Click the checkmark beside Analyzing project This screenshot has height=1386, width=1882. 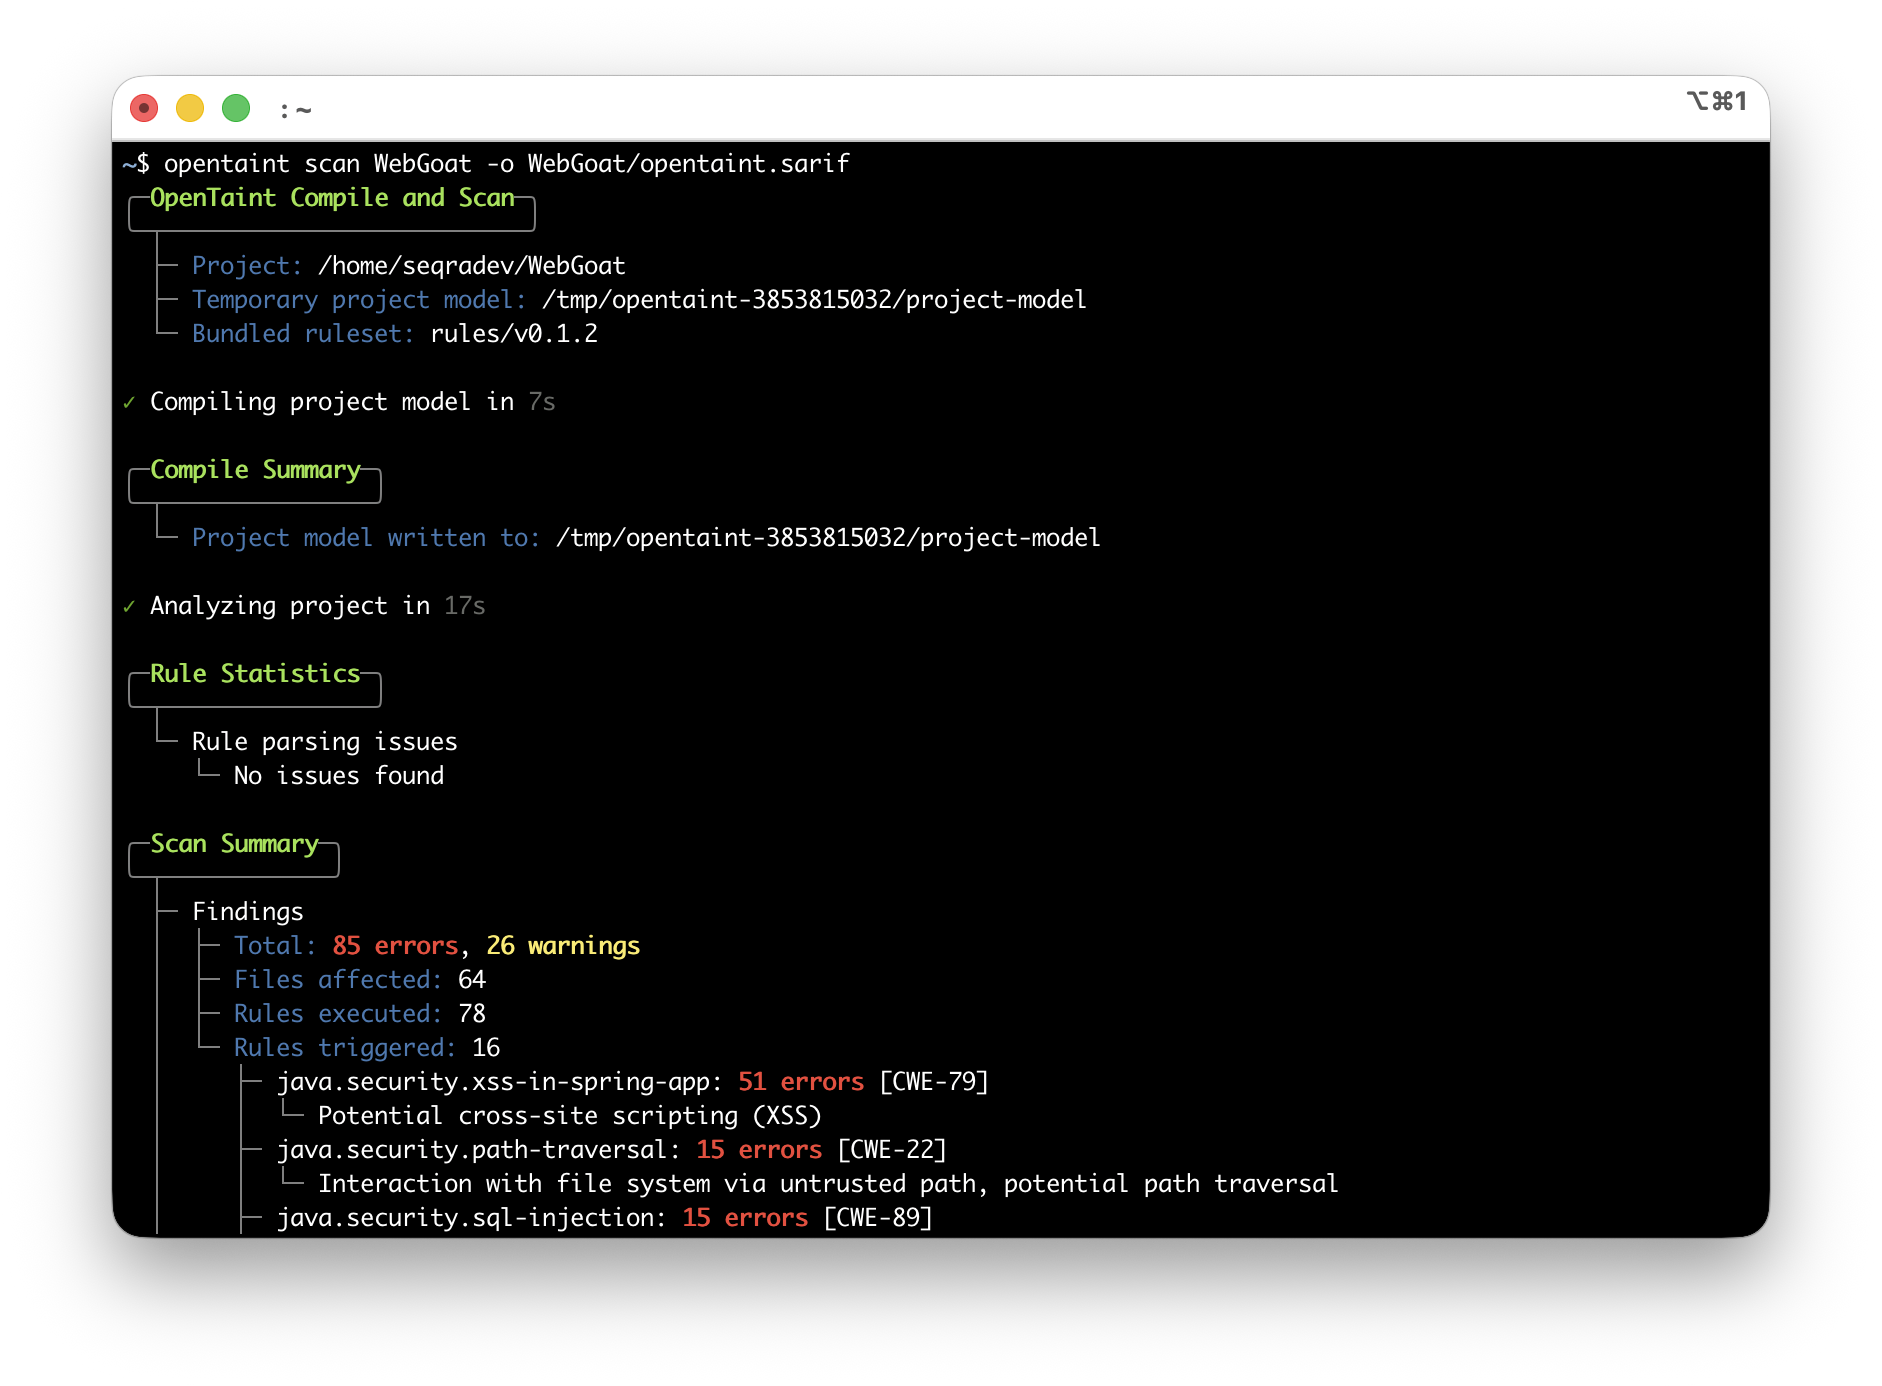click(131, 605)
